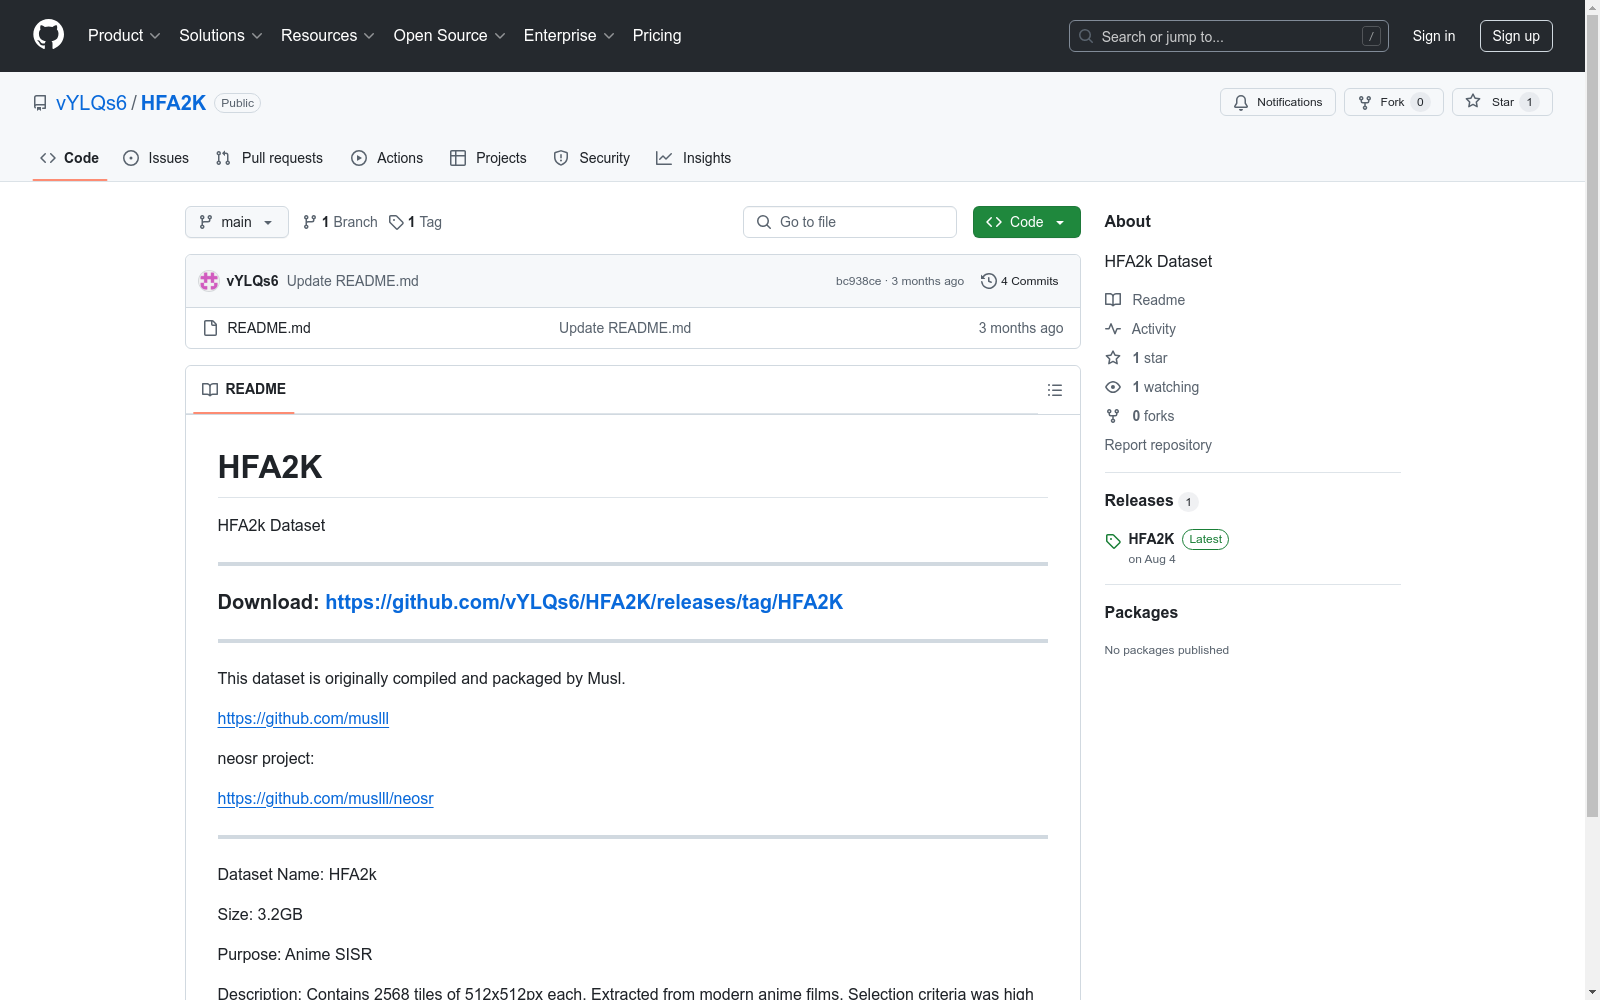This screenshot has width=1600, height=1000.
Task: Click Sign in
Action: pos(1434,36)
